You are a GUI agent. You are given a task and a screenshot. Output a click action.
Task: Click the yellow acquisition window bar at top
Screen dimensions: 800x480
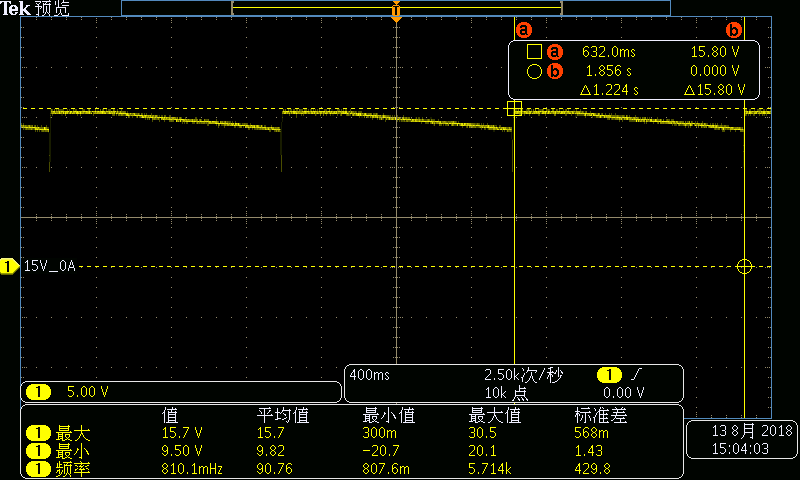click(x=396, y=8)
